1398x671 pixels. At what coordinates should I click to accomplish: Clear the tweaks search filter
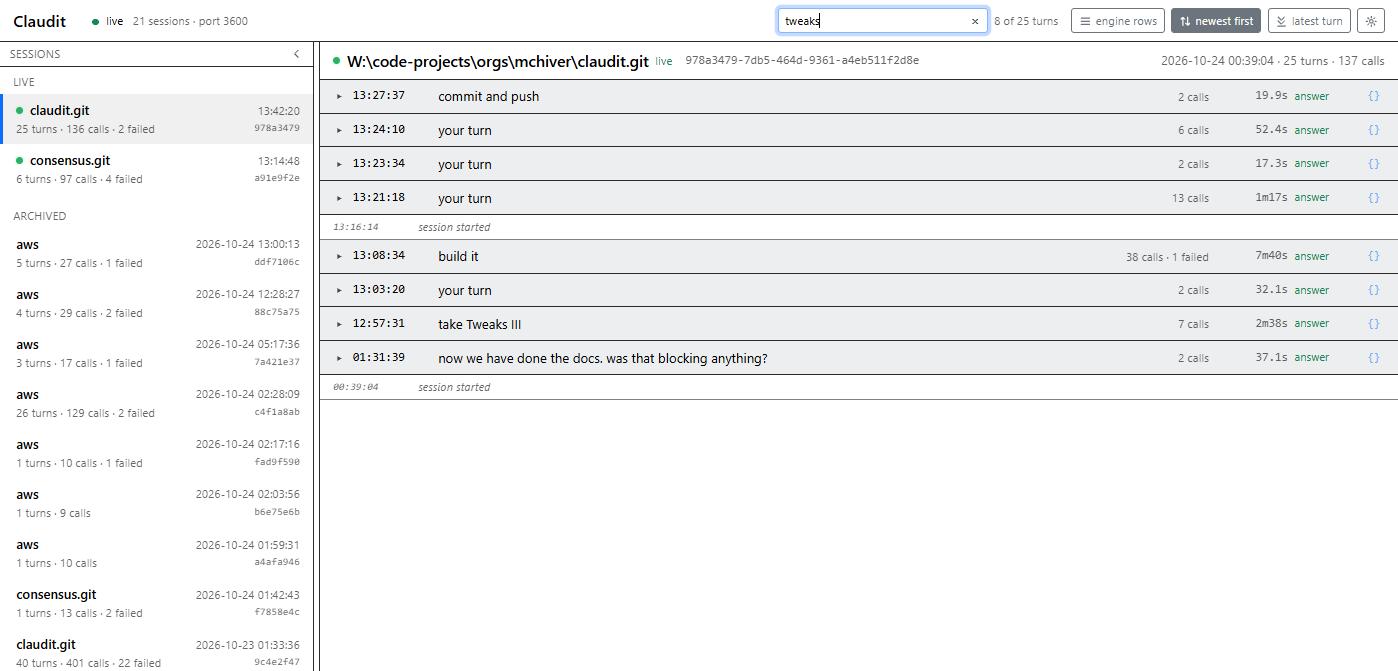975,21
